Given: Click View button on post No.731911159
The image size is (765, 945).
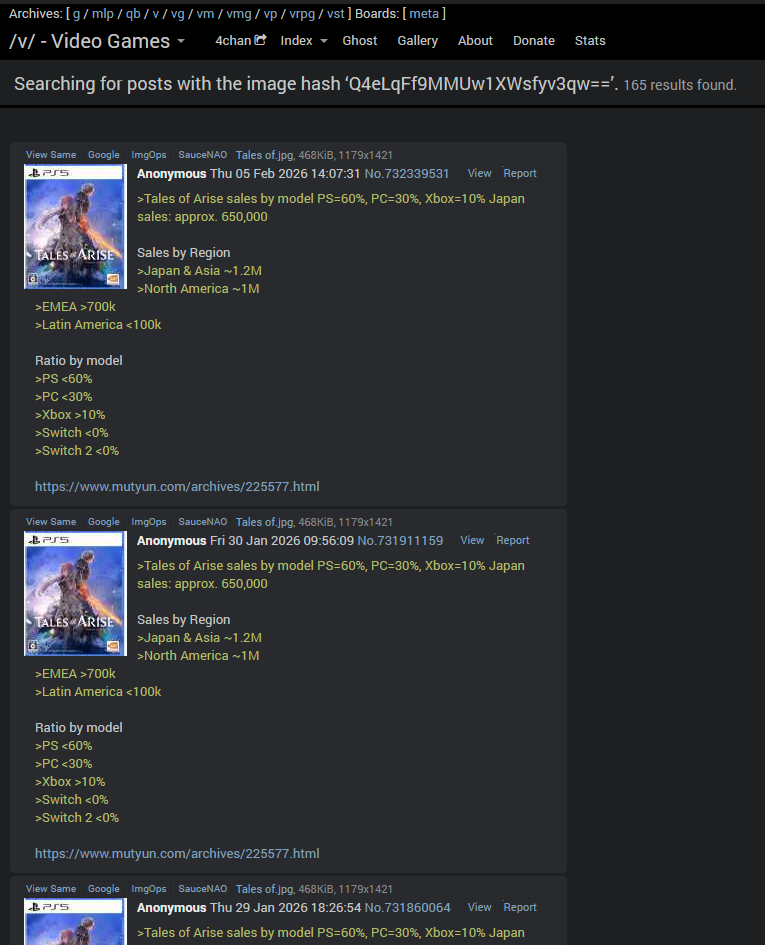Looking at the screenshot, I should [x=472, y=540].
